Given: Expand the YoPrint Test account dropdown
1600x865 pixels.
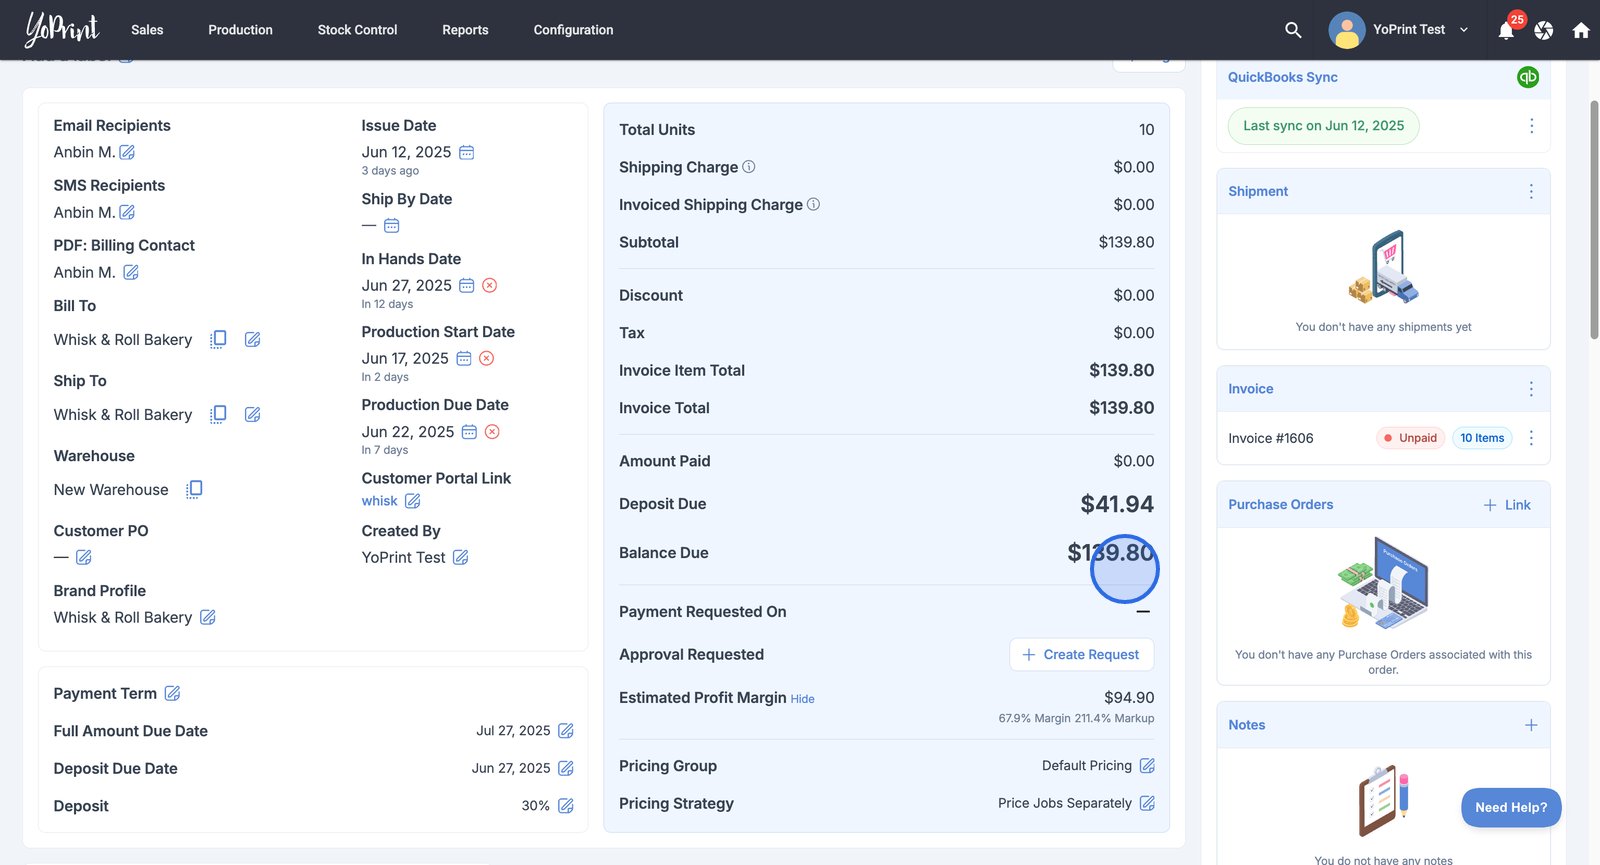Looking at the screenshot, I should click(1464, 30).
